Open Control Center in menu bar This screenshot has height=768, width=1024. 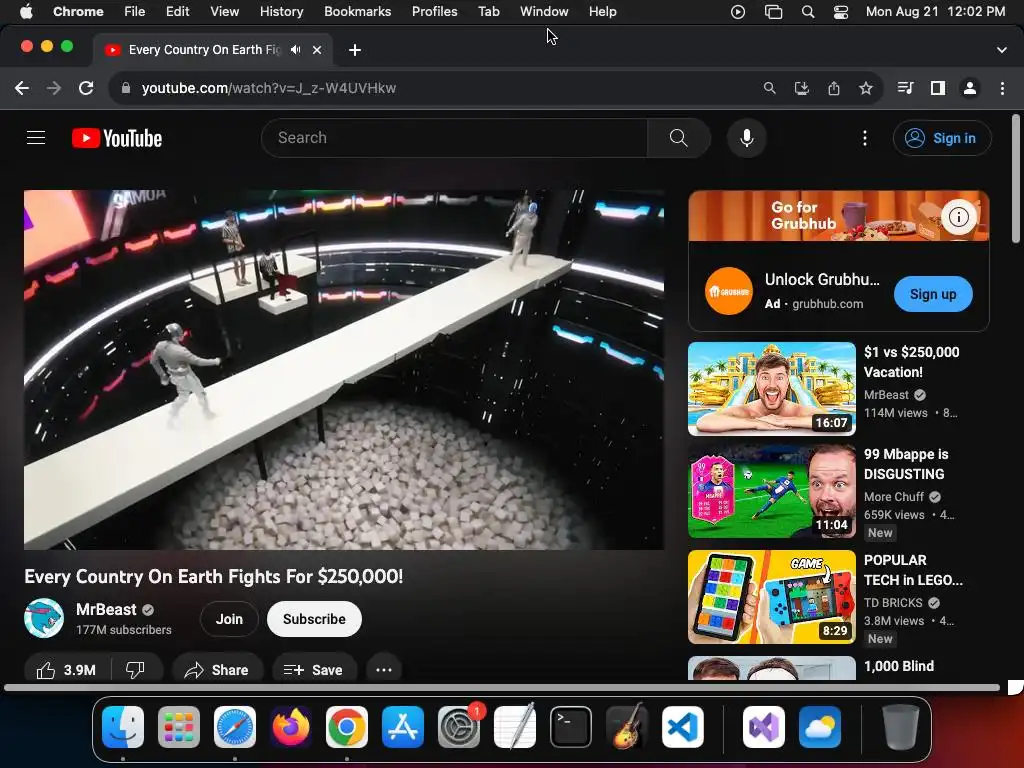click(x=840, y=12)
